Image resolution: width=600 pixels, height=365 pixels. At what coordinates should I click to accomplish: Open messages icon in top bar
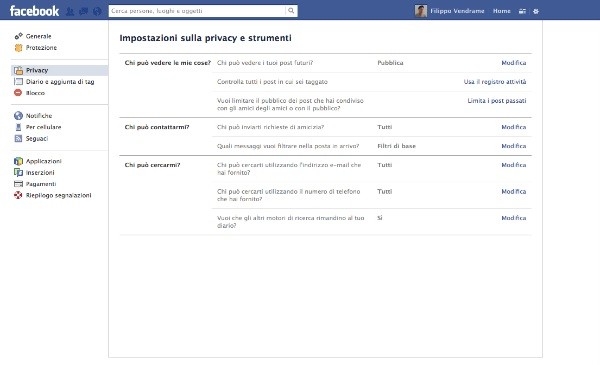[x=83, y=11]
